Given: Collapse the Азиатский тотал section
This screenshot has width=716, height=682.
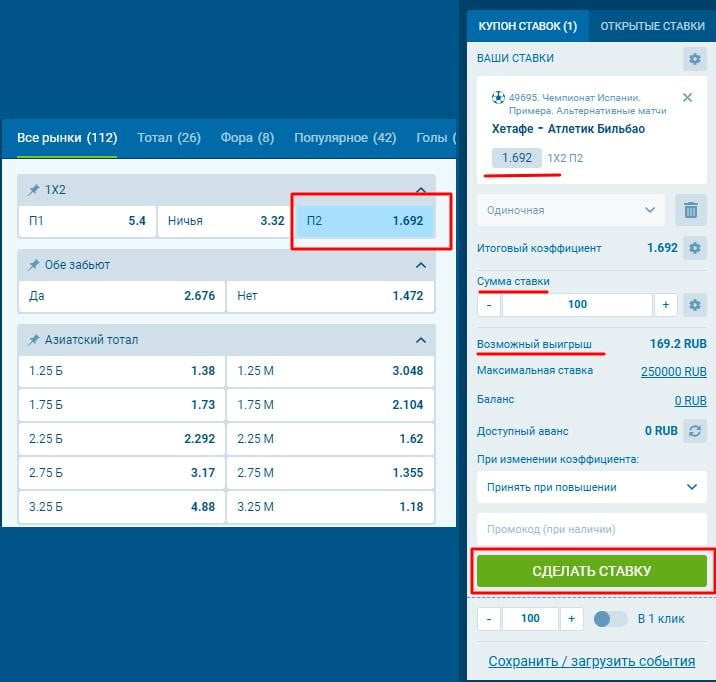Looking at the screenshot, I should 421,340.
